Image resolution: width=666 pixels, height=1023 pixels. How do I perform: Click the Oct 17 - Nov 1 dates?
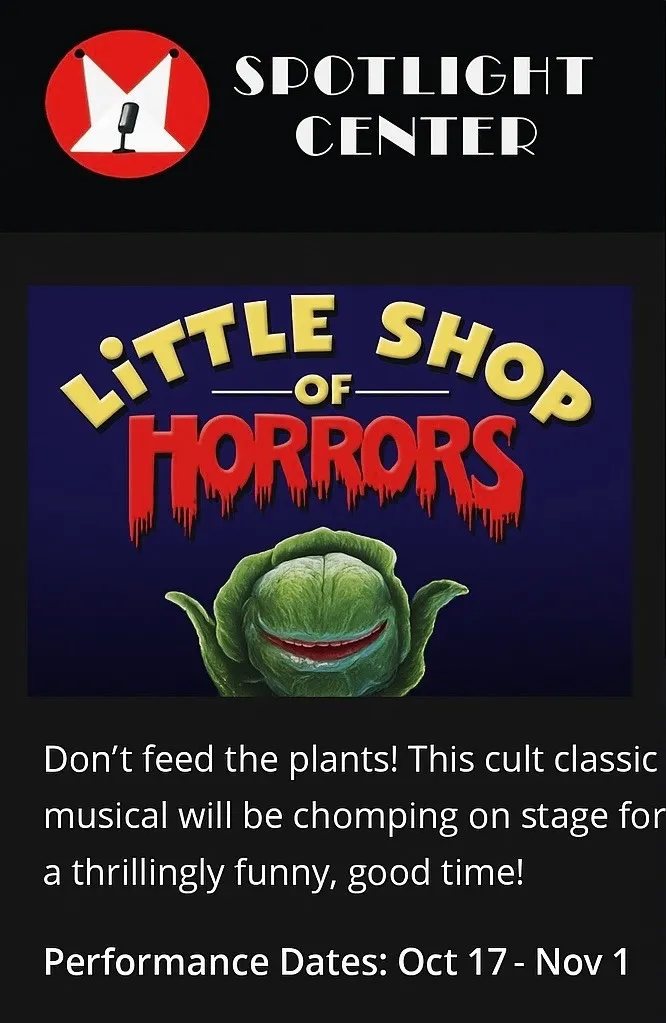tap(513, 962)
